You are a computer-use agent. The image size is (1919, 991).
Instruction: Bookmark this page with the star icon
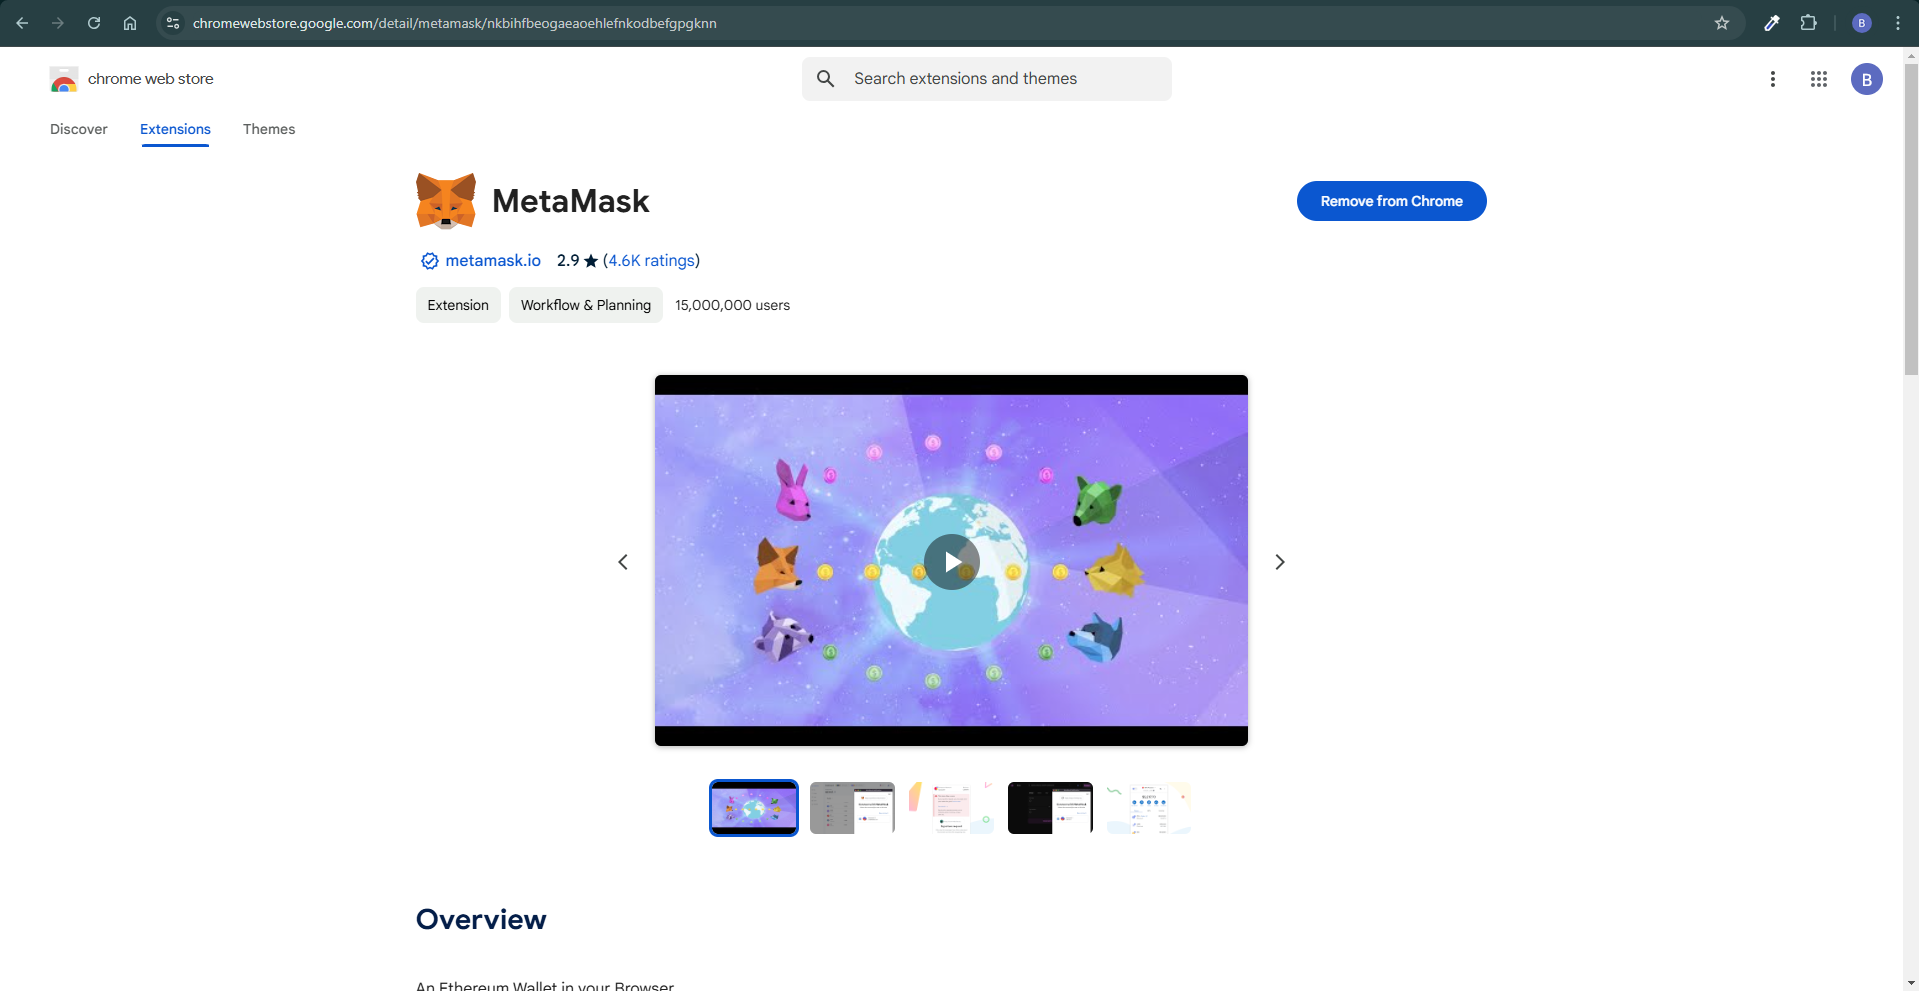[1721, 23]
